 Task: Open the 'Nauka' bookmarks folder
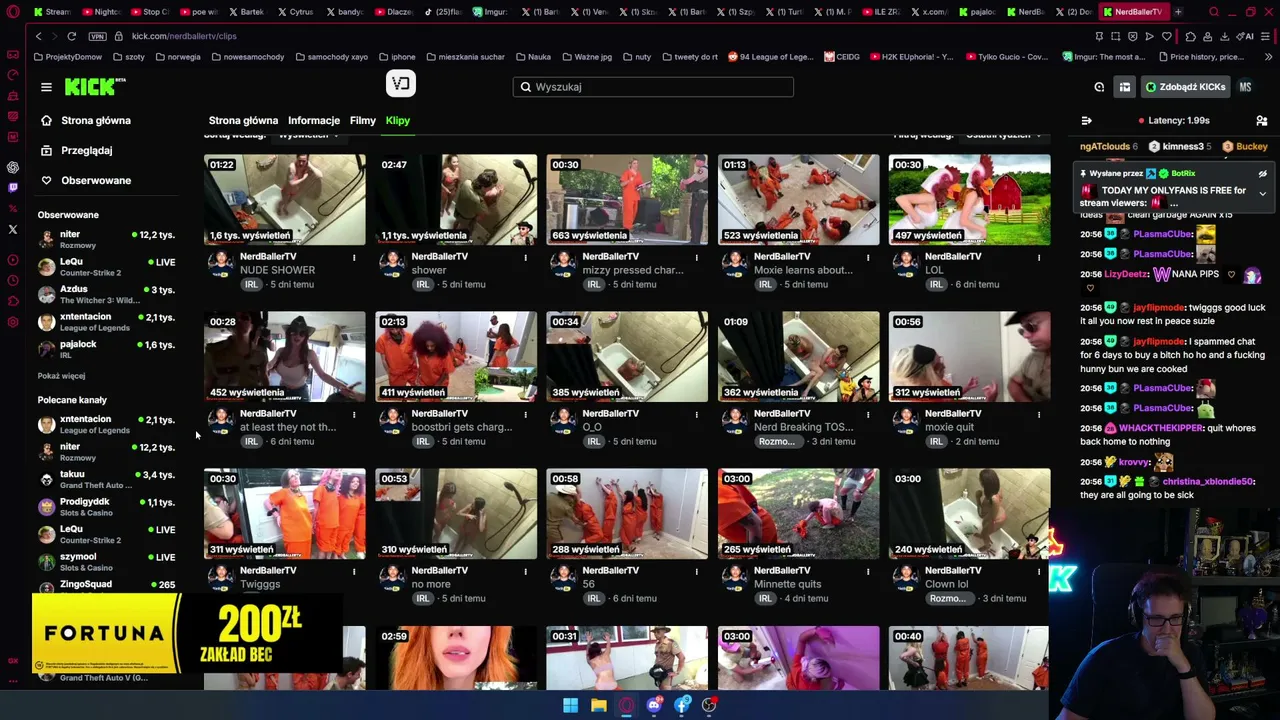533,57
